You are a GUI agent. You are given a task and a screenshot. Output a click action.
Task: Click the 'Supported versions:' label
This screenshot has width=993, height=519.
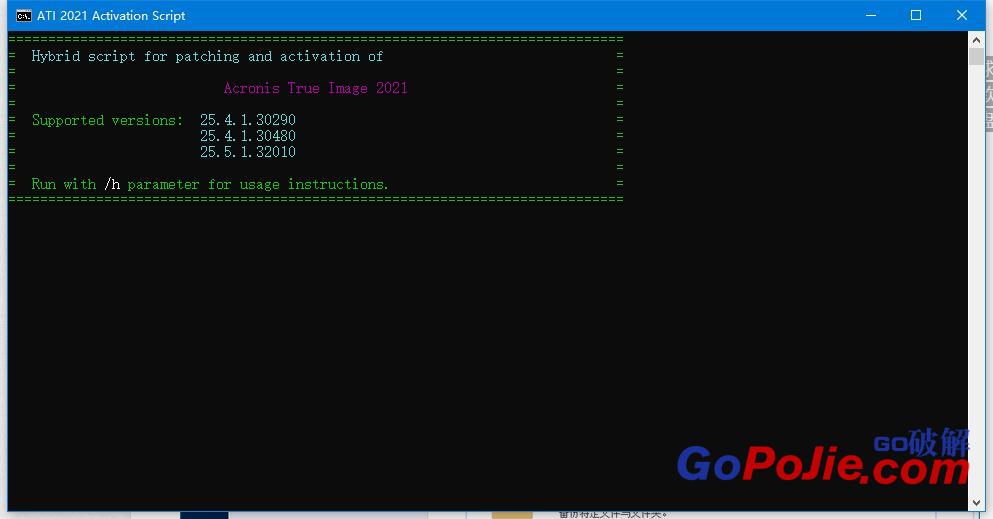click(108, 120)
